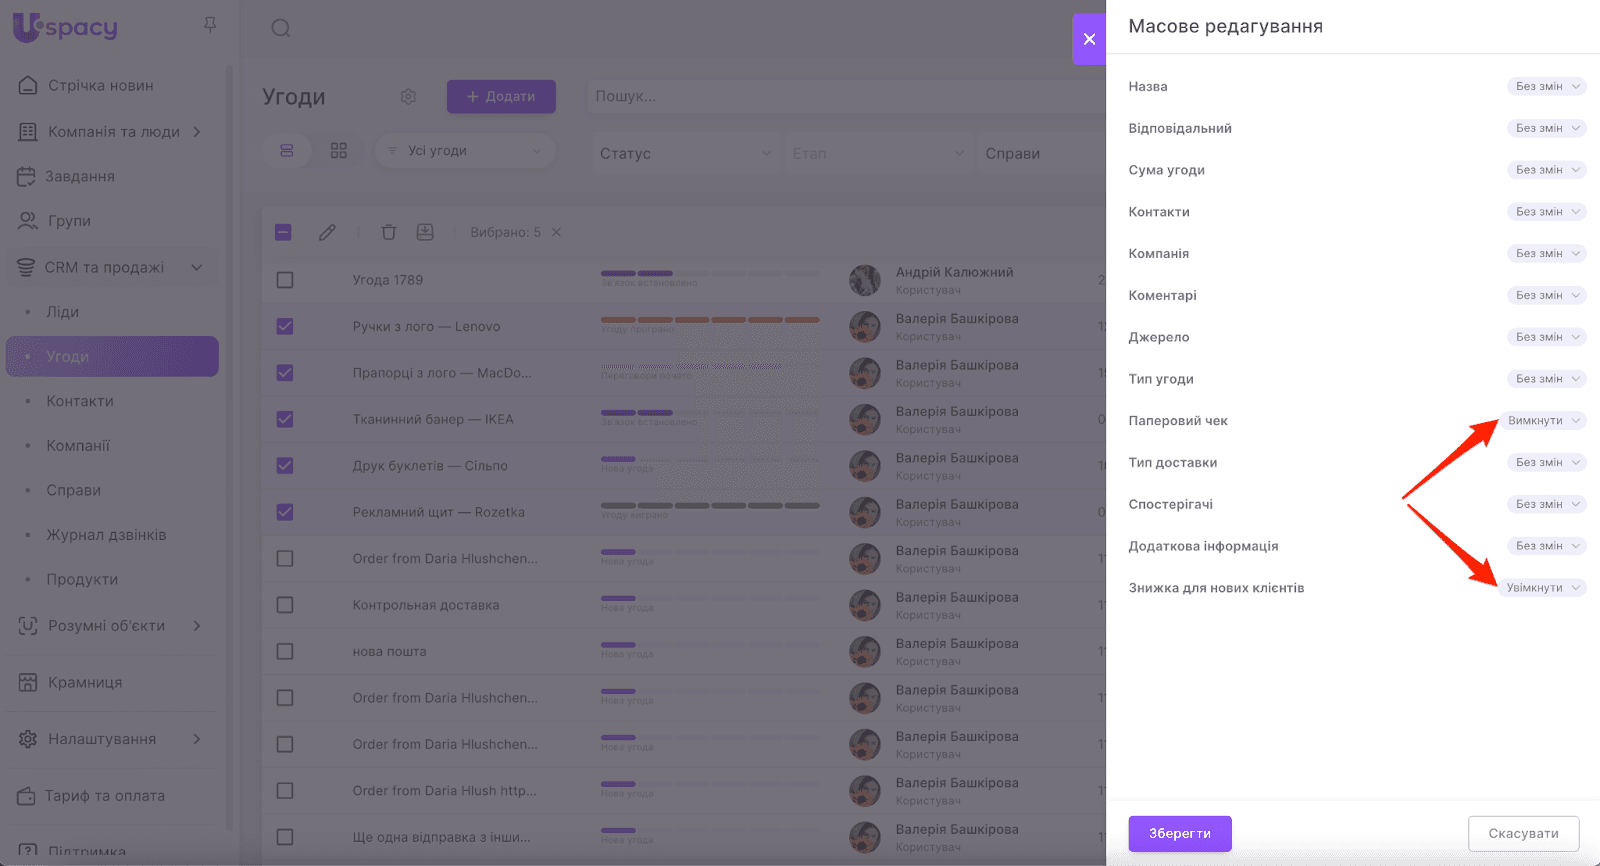Go to Стрічка новин menu item
The width and height of the screenshot is (1600, 866).
[x=101, y=86]
